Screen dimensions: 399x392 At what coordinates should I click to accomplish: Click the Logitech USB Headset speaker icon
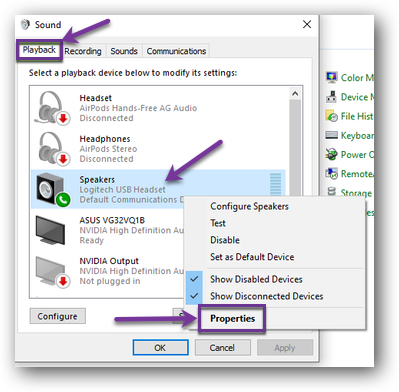53,189
